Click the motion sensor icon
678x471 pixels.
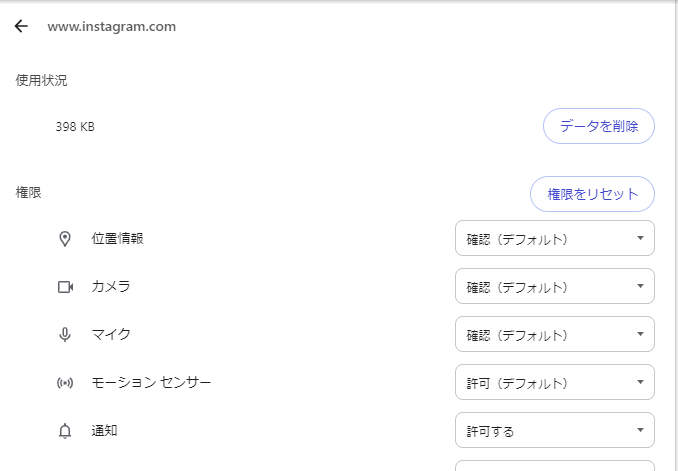coord(65,383)
